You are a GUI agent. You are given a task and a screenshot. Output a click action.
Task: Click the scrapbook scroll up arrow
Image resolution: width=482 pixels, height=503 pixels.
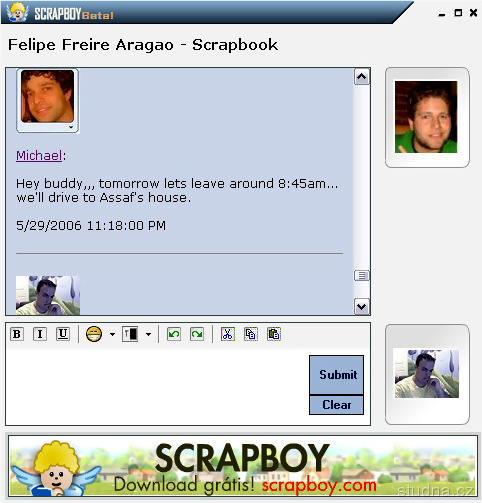click(362, 77)
